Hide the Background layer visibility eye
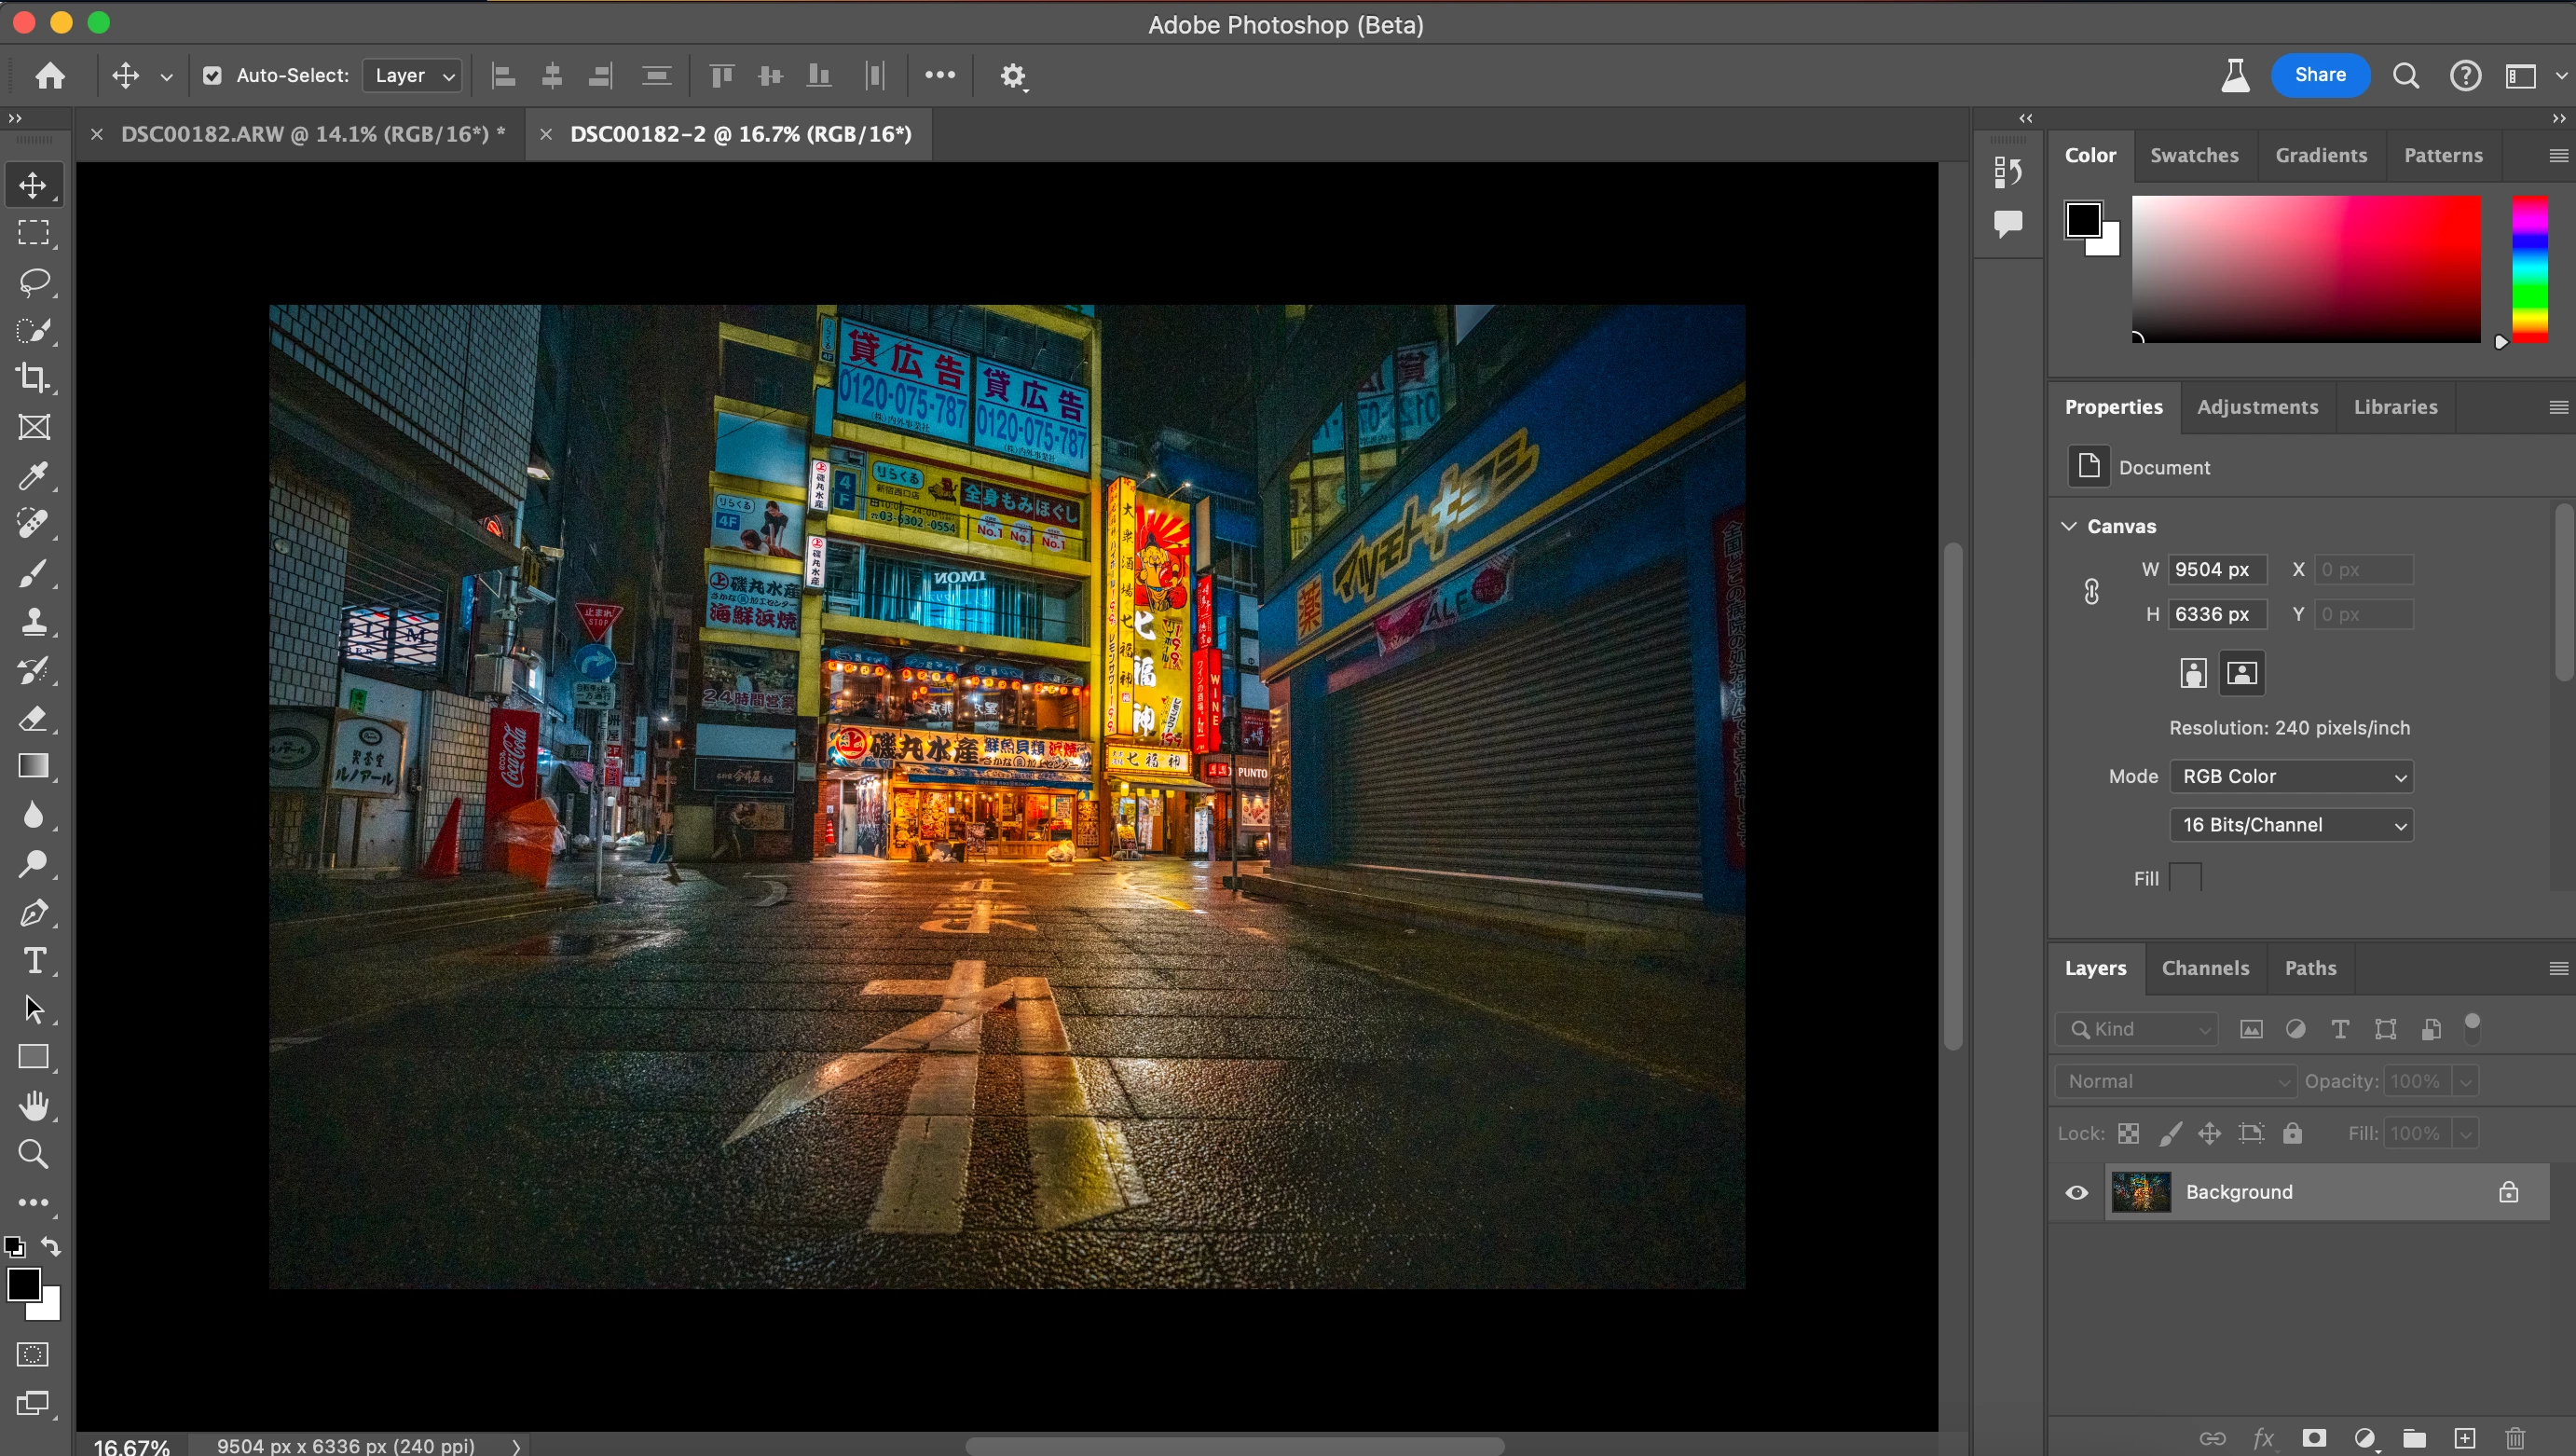 [2077, 1192]
